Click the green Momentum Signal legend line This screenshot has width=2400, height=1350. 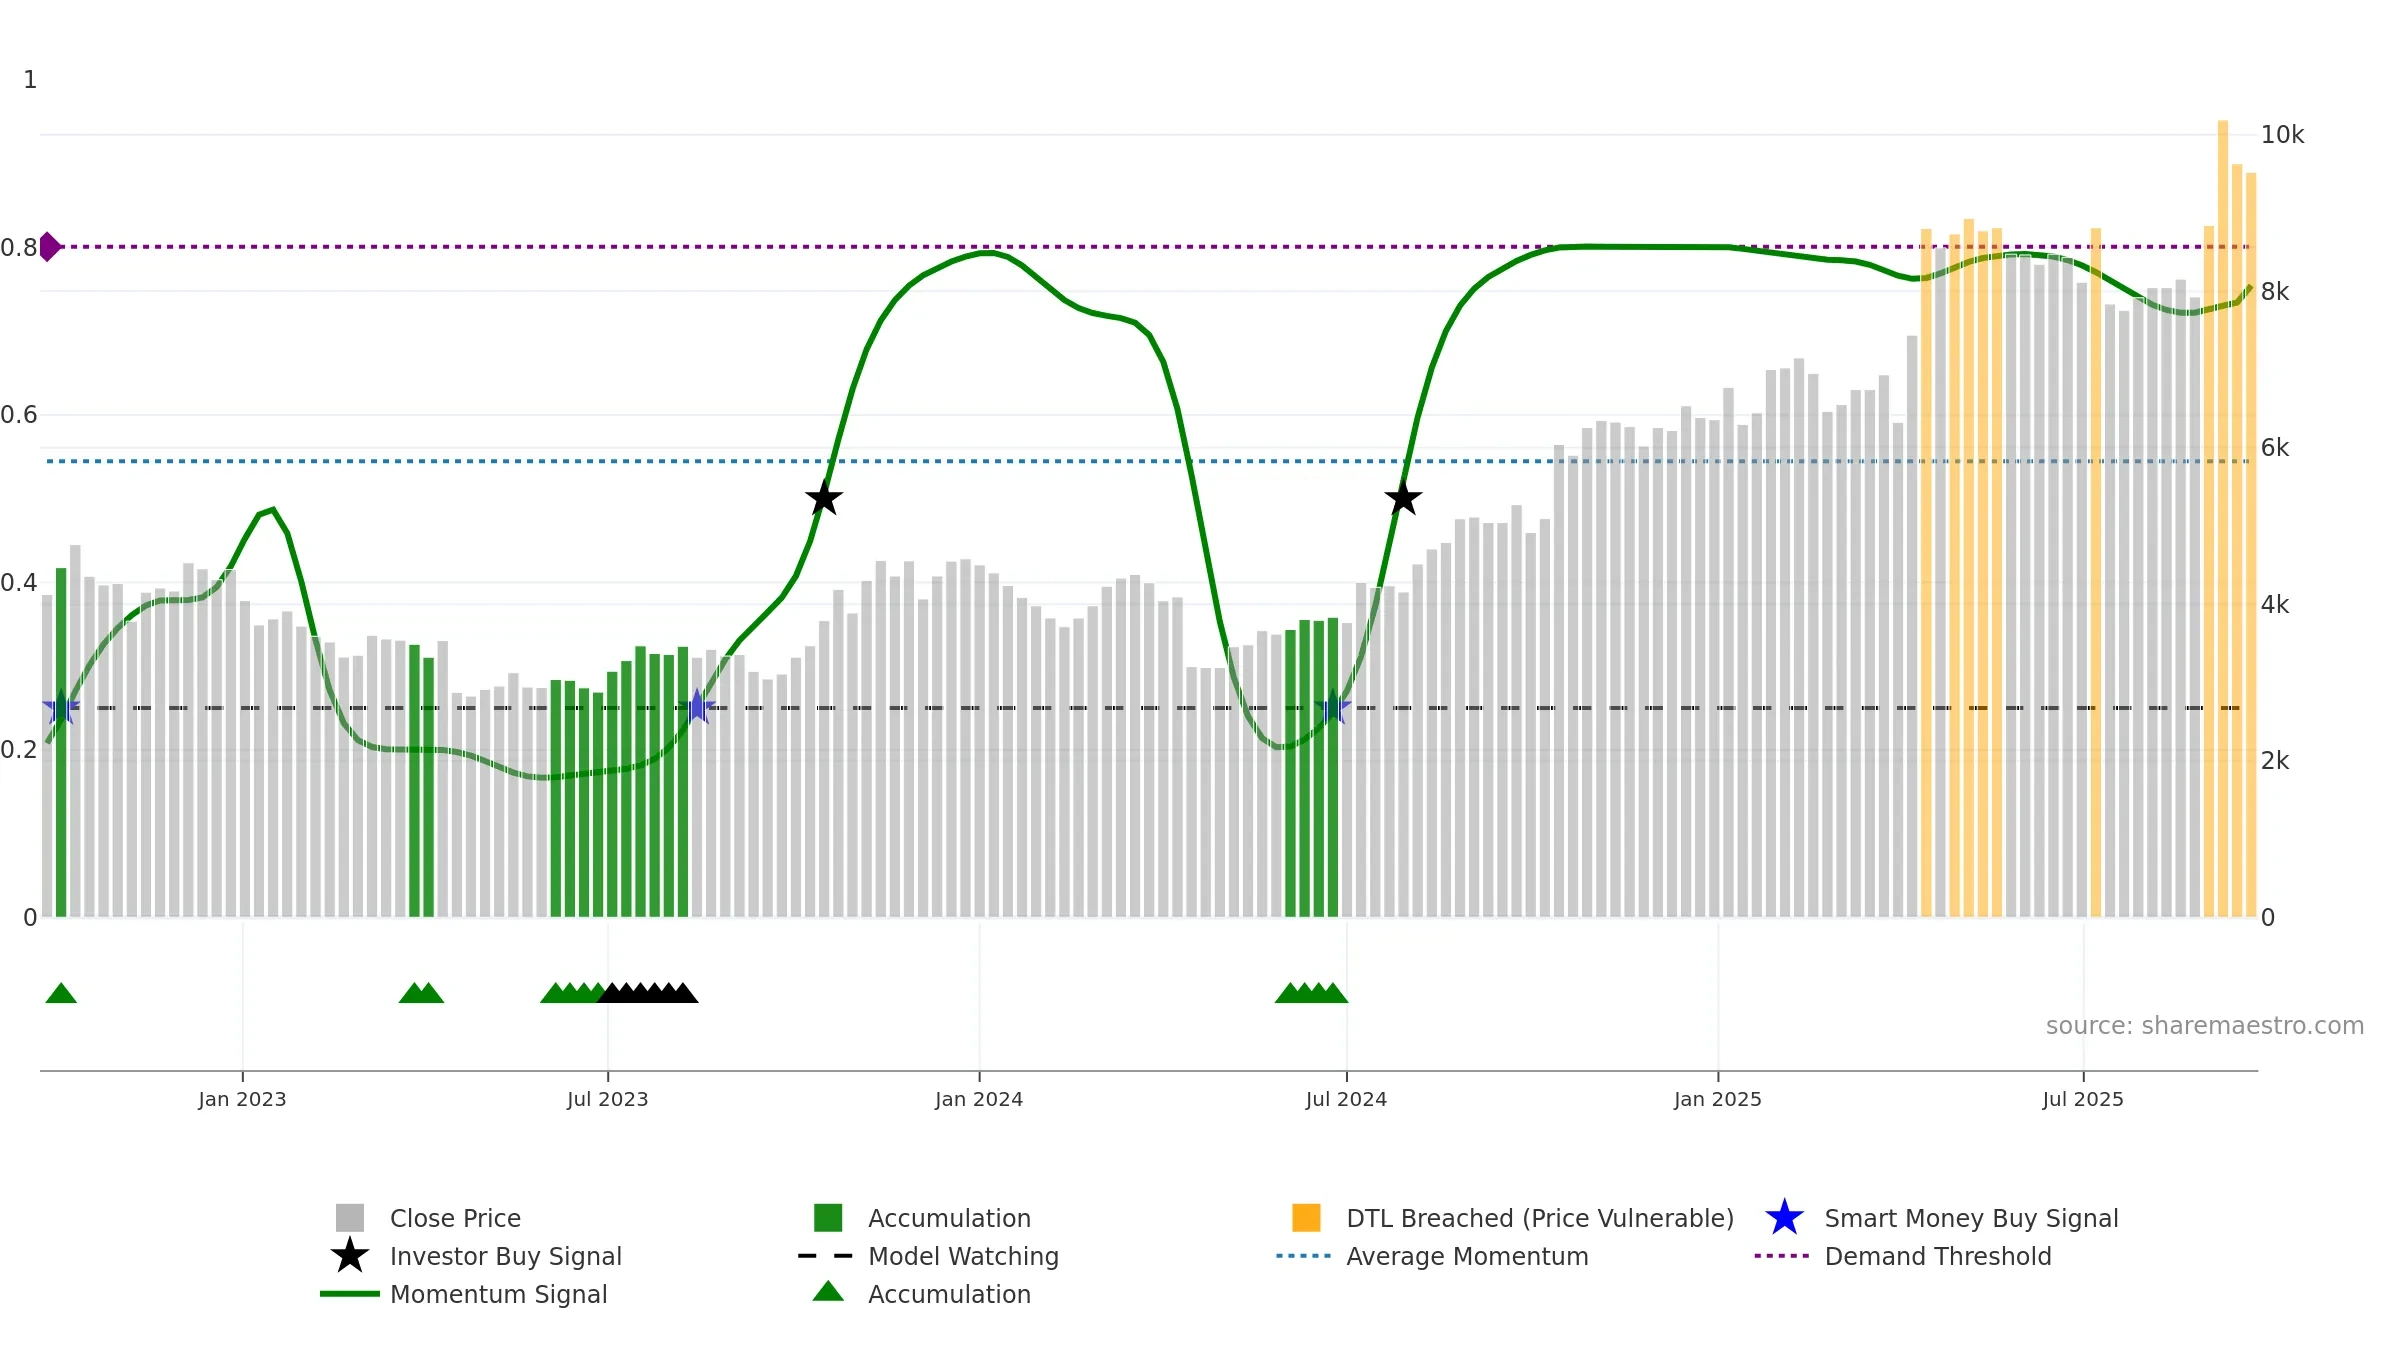tap(349, 1294)
